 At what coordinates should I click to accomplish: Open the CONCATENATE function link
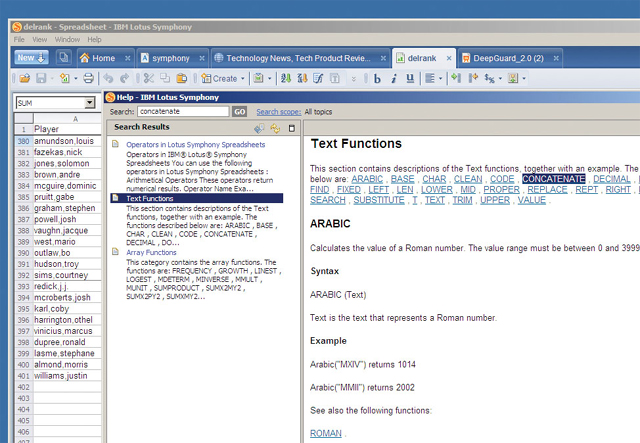553,179
